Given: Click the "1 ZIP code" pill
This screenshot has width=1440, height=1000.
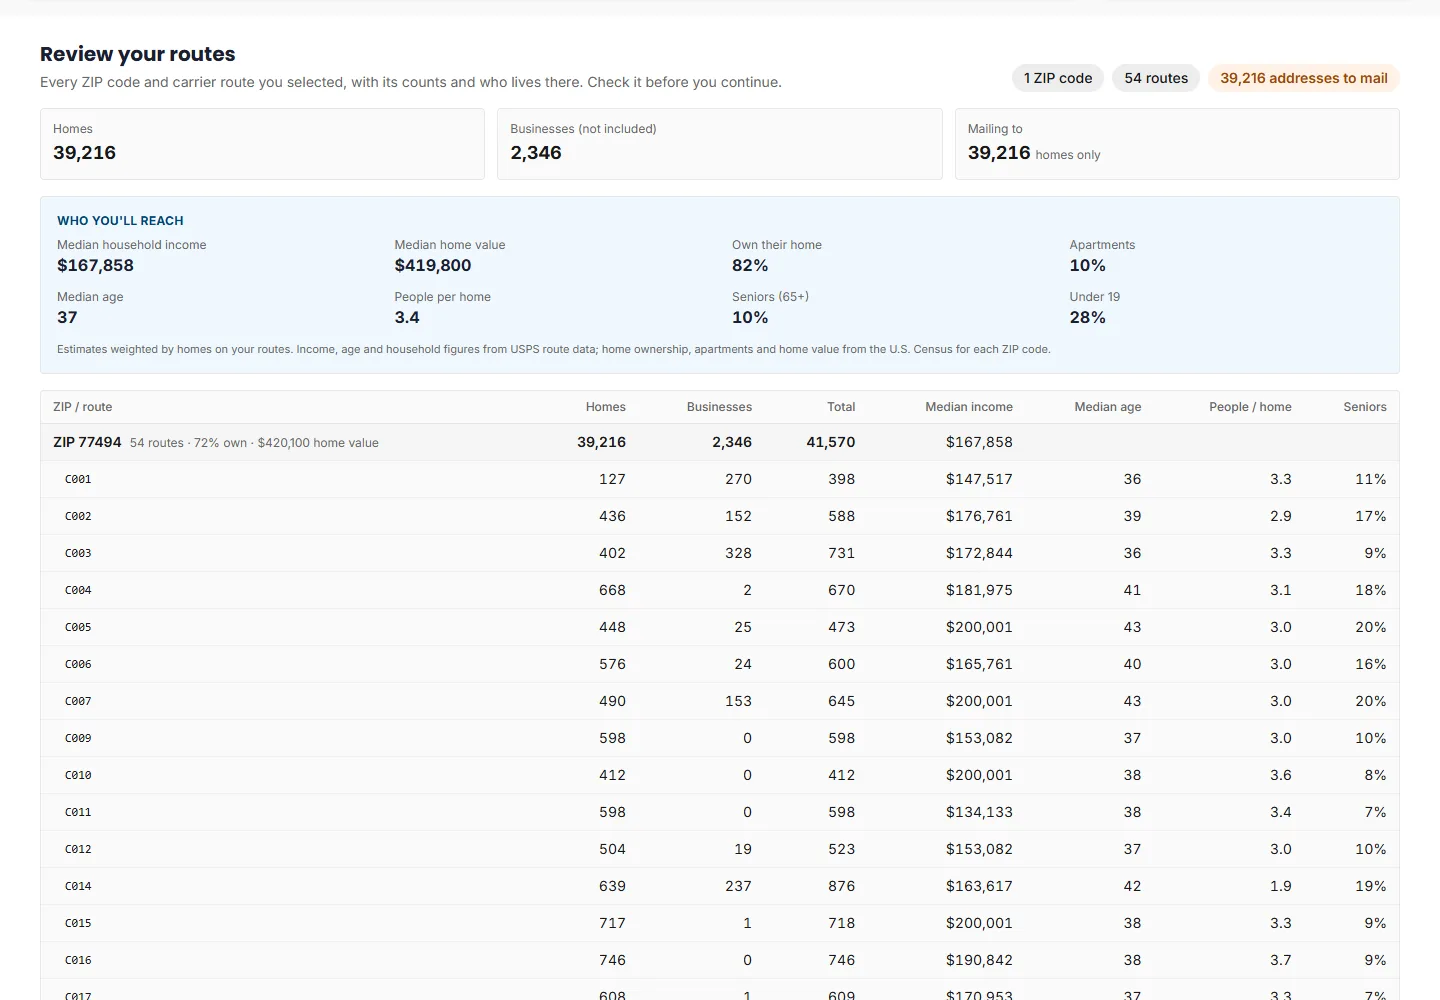Looking at the screenshot, I should tap(1058, 78).
